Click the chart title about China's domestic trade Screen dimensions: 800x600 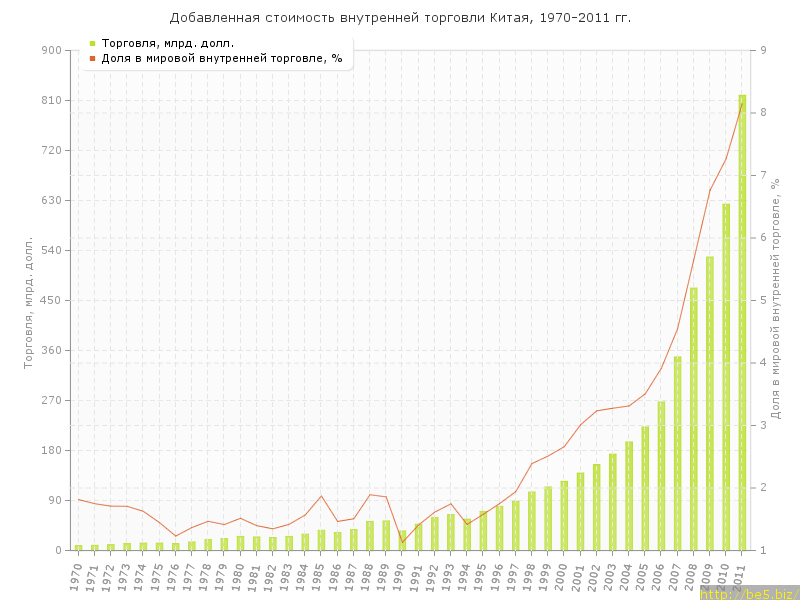(400, 18)
